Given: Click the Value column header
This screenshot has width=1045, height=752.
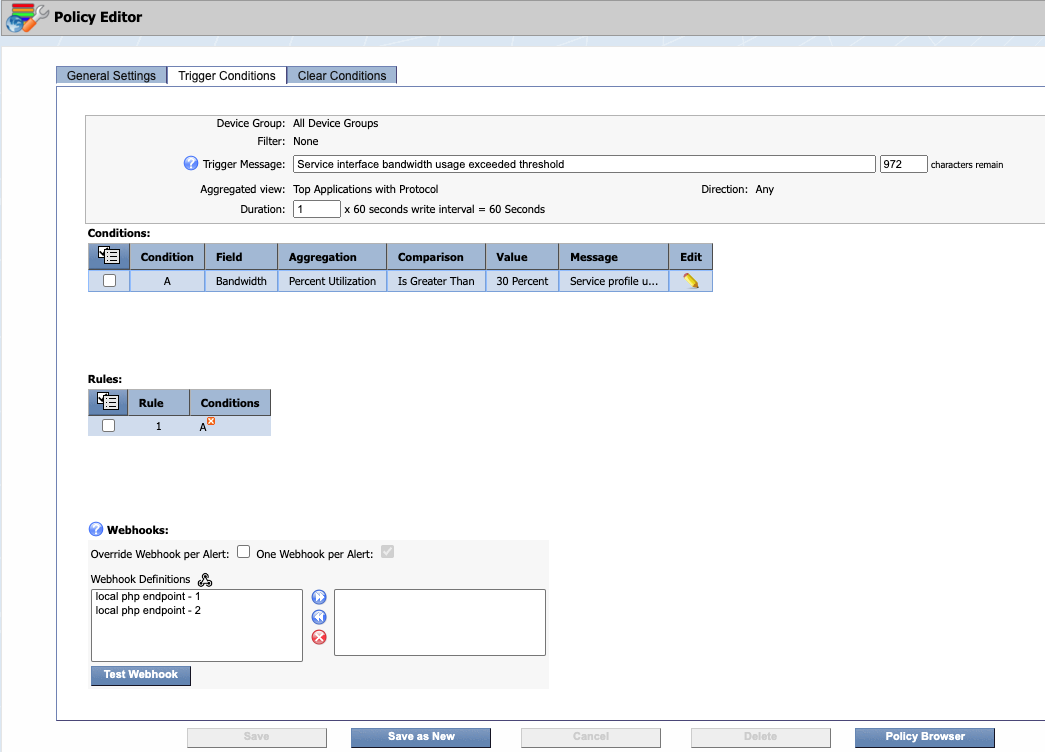Looking at the screenshot, I should 522,257.
